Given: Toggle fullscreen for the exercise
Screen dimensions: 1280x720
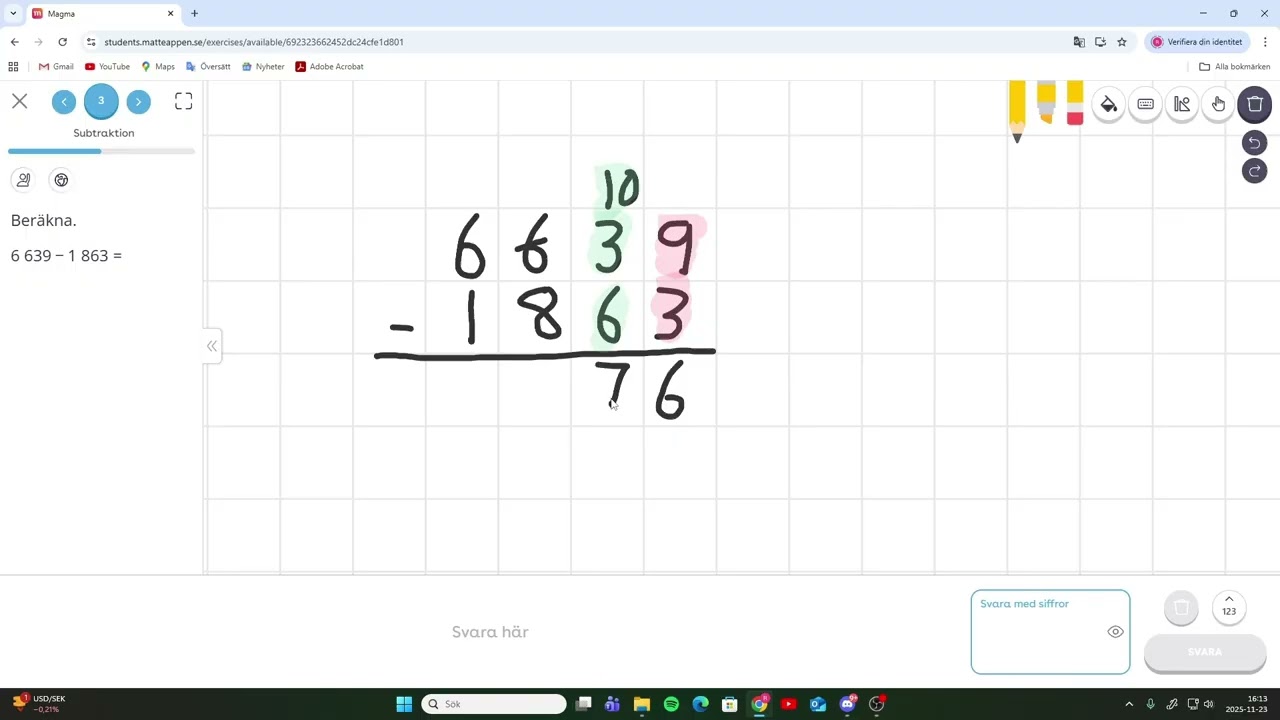Looking at the screenshot, I should click(184, 101).
